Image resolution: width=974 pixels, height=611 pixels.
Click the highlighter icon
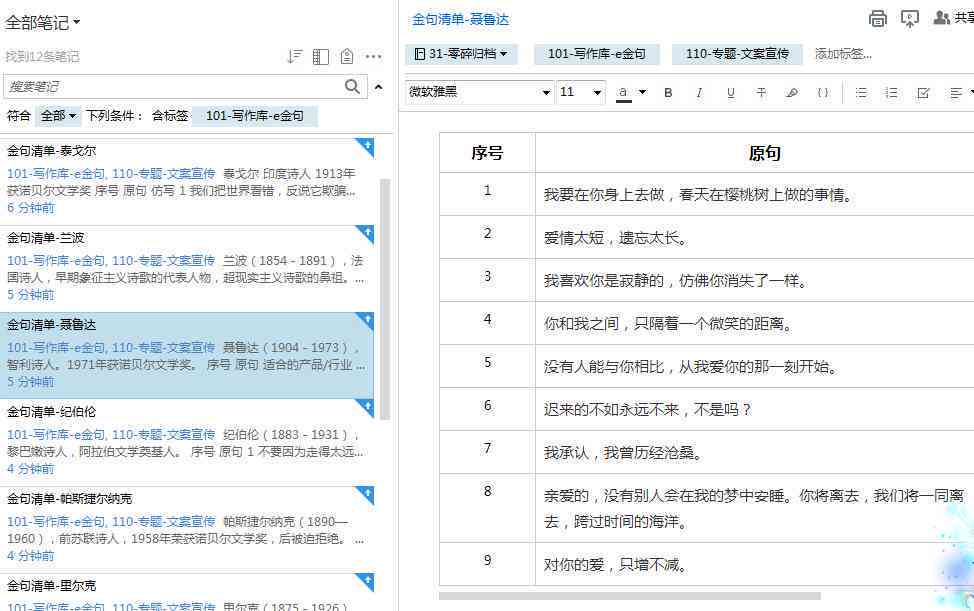[x=792, y=93]
